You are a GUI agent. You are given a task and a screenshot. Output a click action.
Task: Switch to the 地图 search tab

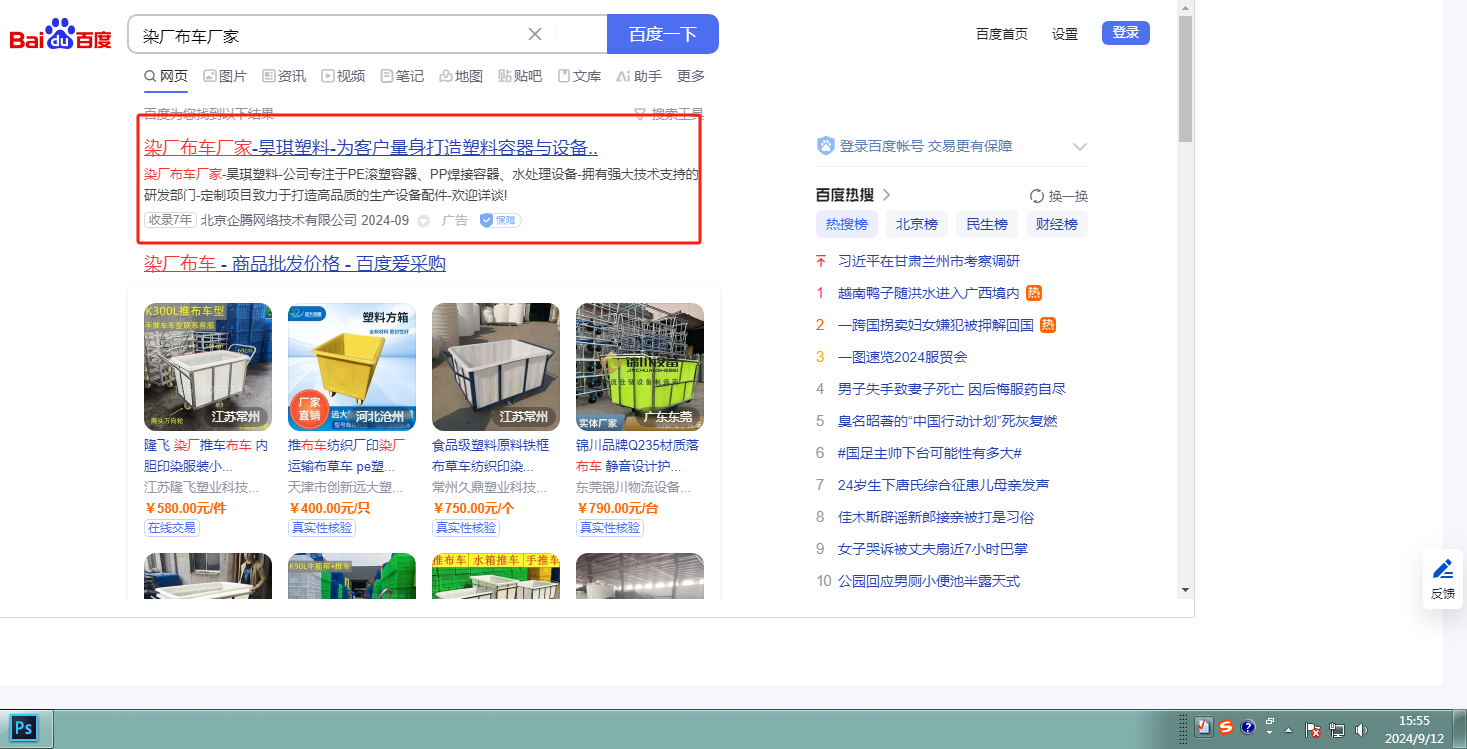461,76
